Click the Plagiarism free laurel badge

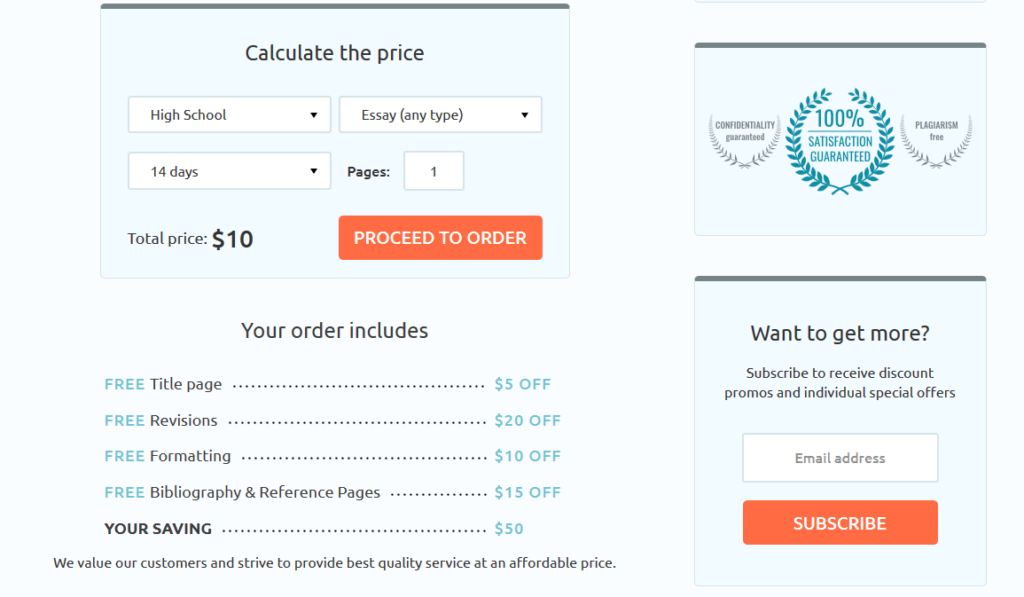tap(936, 141)
